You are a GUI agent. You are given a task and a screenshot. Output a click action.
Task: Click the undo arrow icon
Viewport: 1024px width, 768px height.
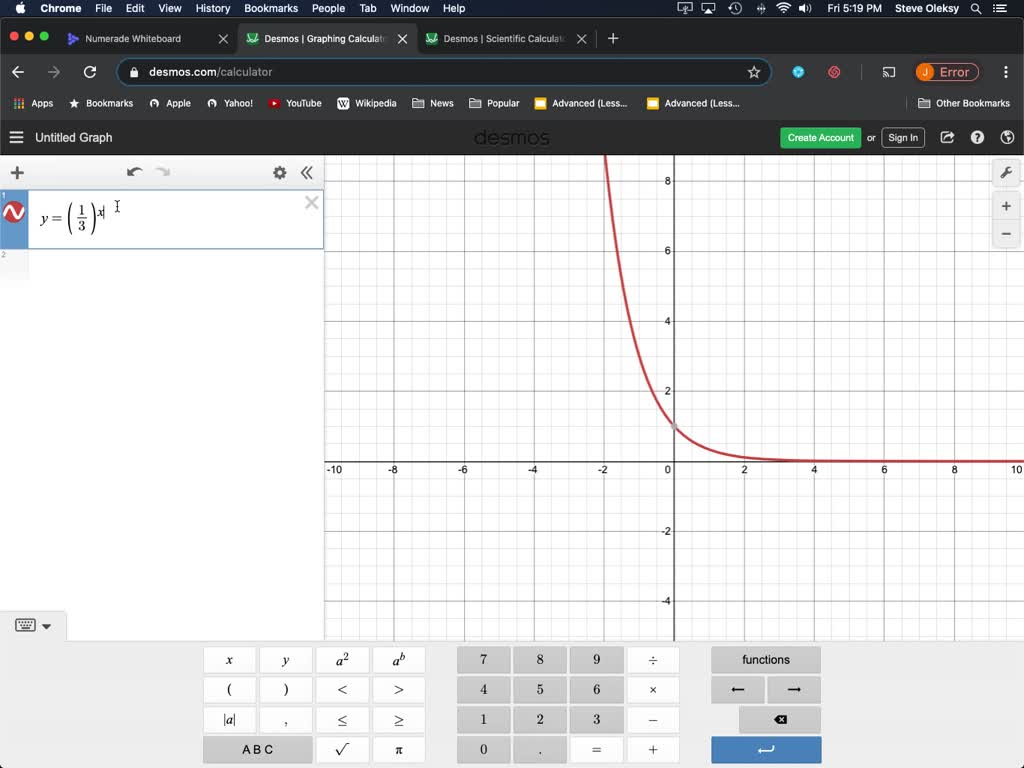point(134,172)
